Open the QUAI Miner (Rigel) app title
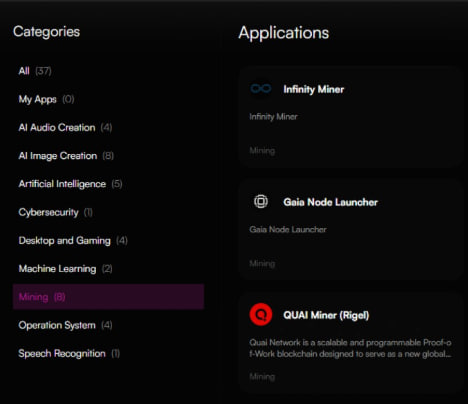This screenshot has width=468, height=404. click(x=326, y=315)
